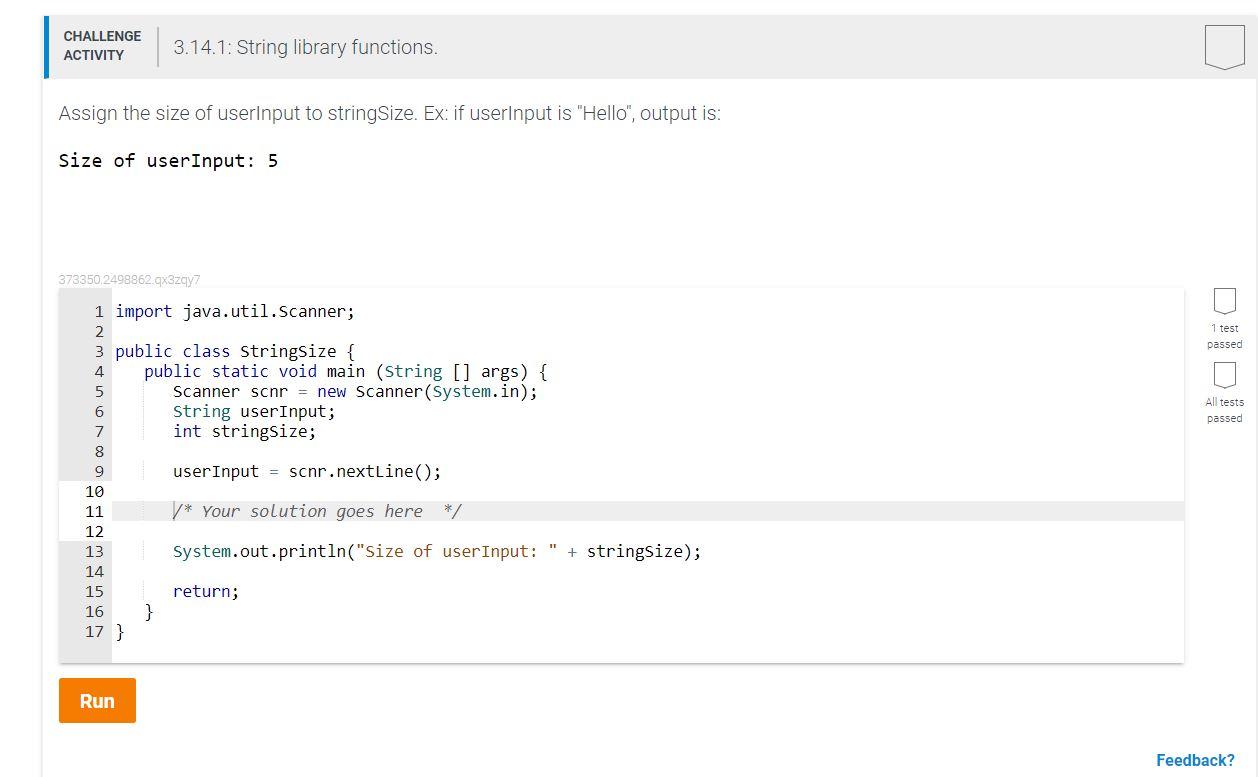1258x777 pixels.
Task: Click the String userInput declaration on line 6
Action: pyautogui.click(x=253, y=411)
